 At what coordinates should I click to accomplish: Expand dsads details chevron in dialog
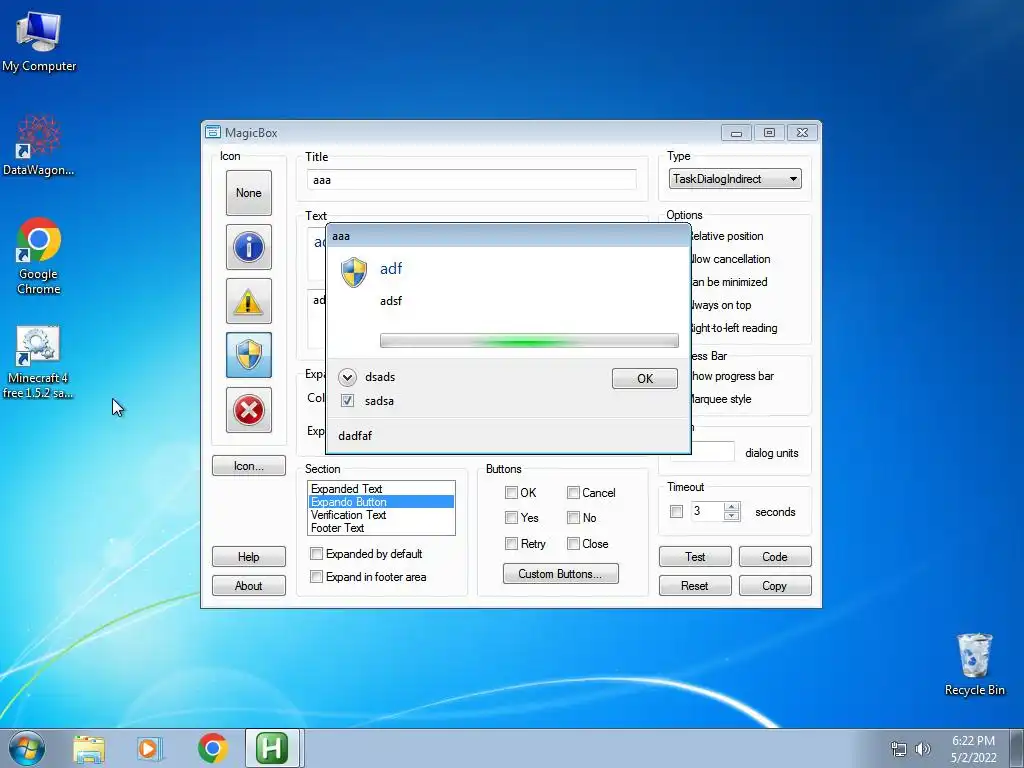click(347, 377)
